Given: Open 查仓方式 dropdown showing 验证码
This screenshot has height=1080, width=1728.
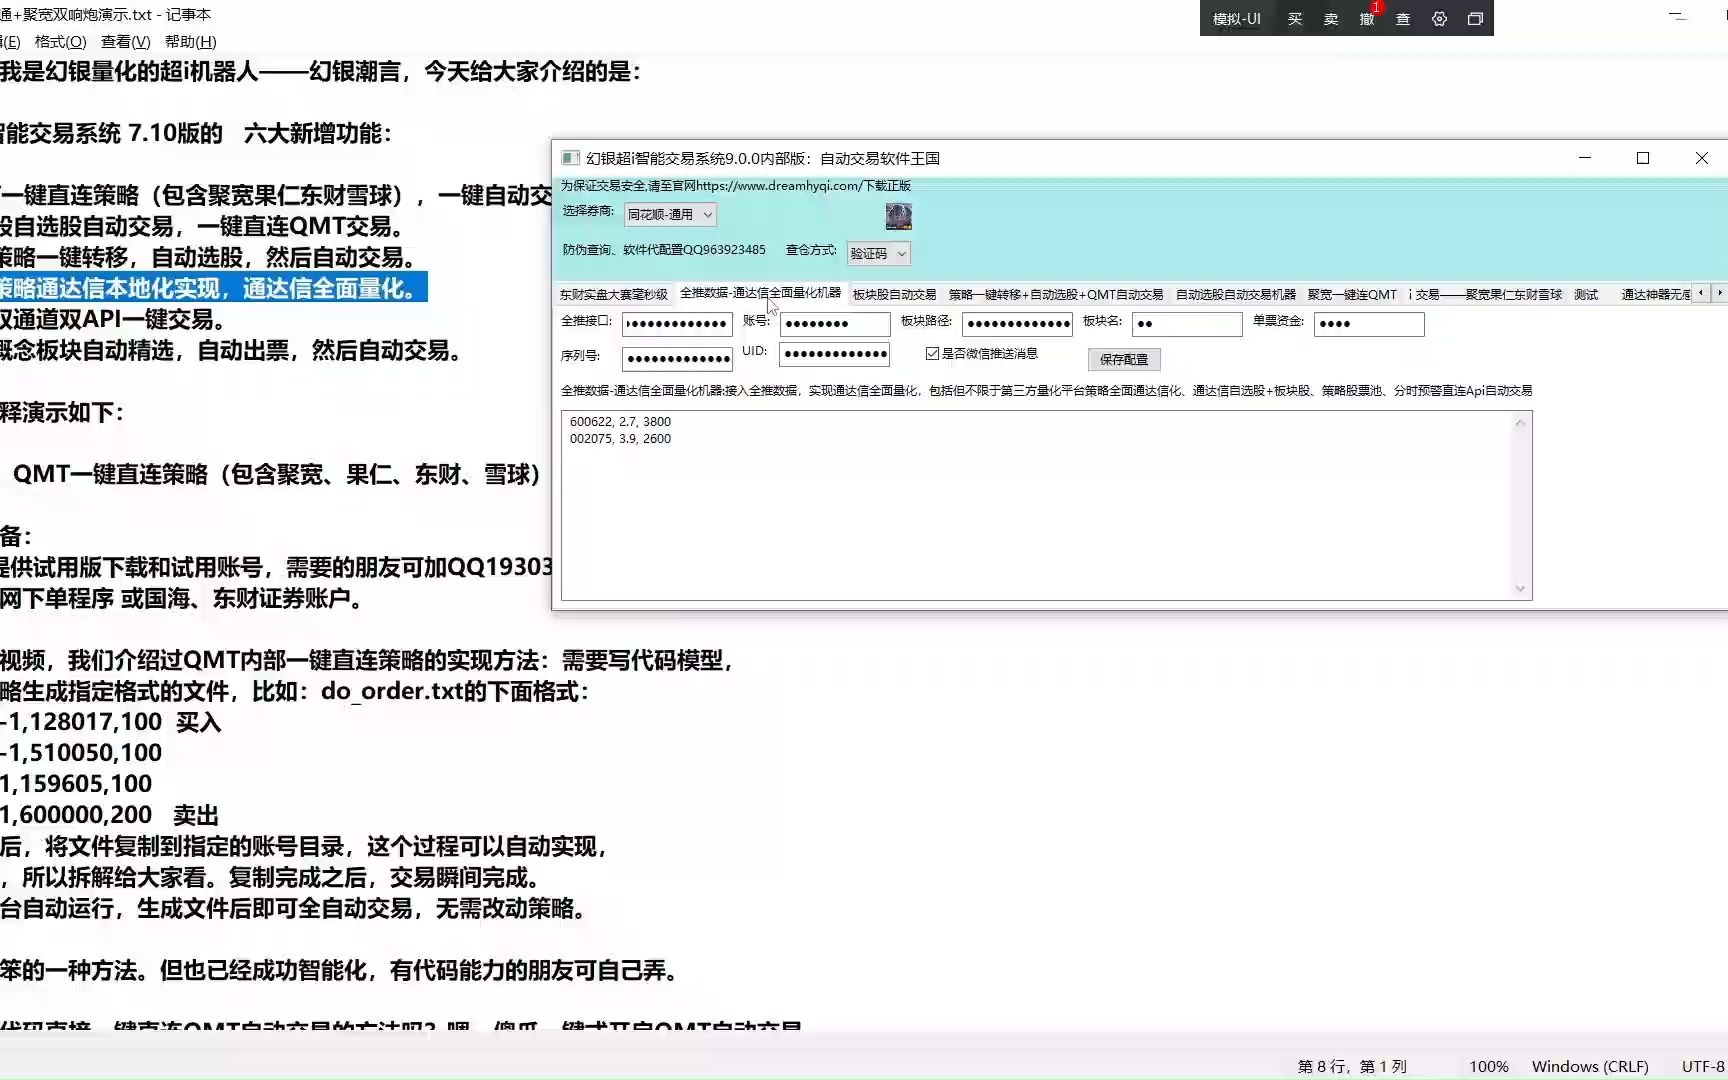Looking at the screenshot, I should [878, 253].
